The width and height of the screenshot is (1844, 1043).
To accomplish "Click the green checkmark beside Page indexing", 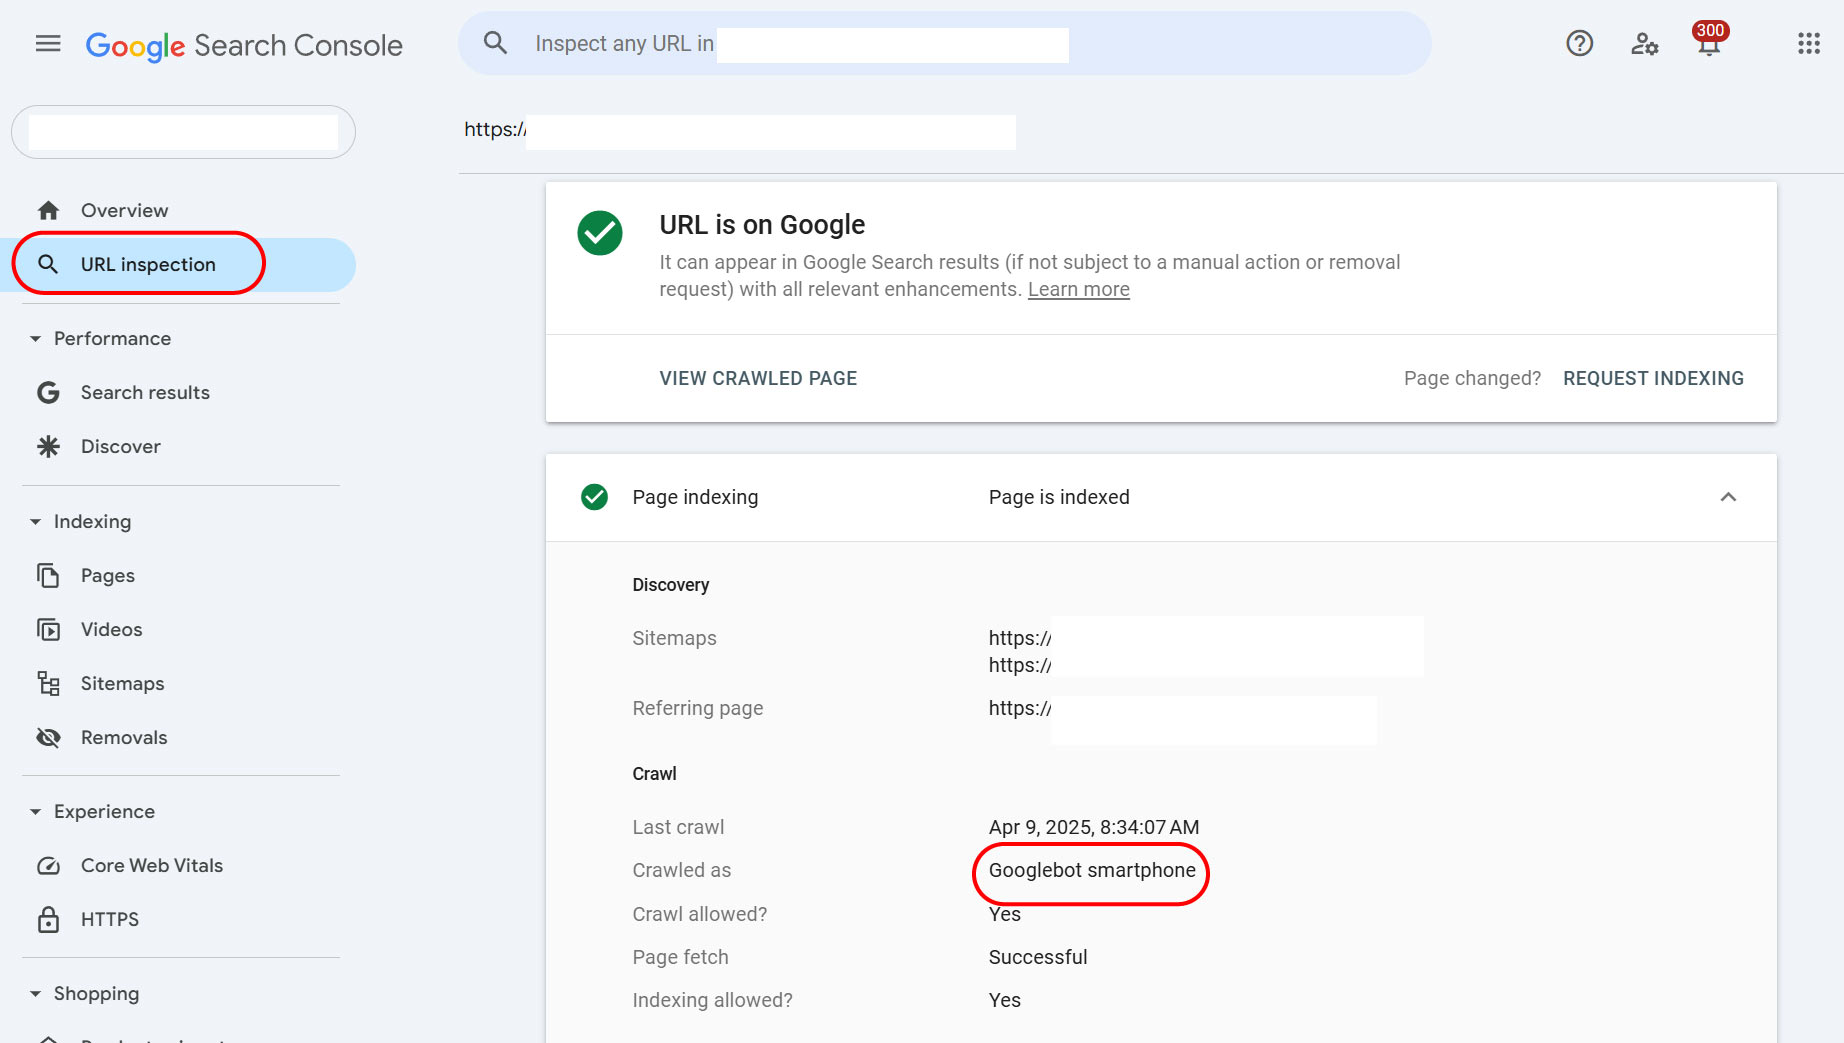I will pyautogui.click(x=595, y=497).
